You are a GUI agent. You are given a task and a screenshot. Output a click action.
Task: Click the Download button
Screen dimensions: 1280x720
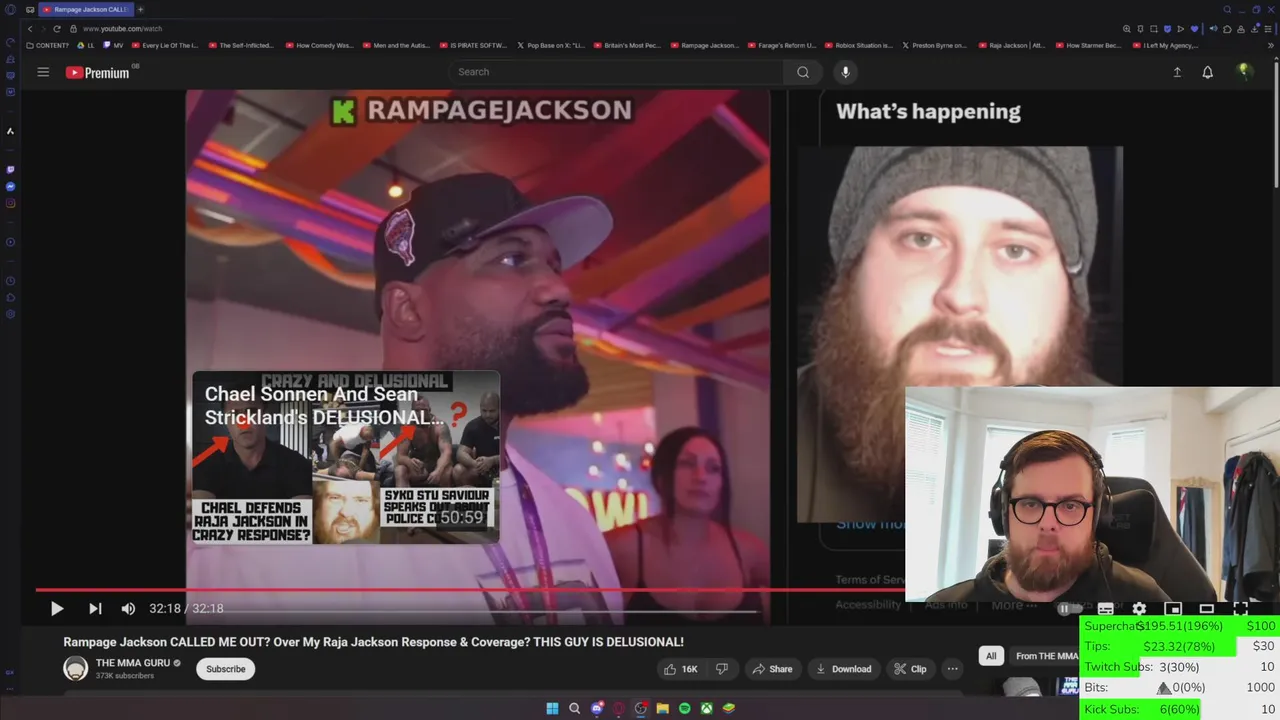[843, 669]
